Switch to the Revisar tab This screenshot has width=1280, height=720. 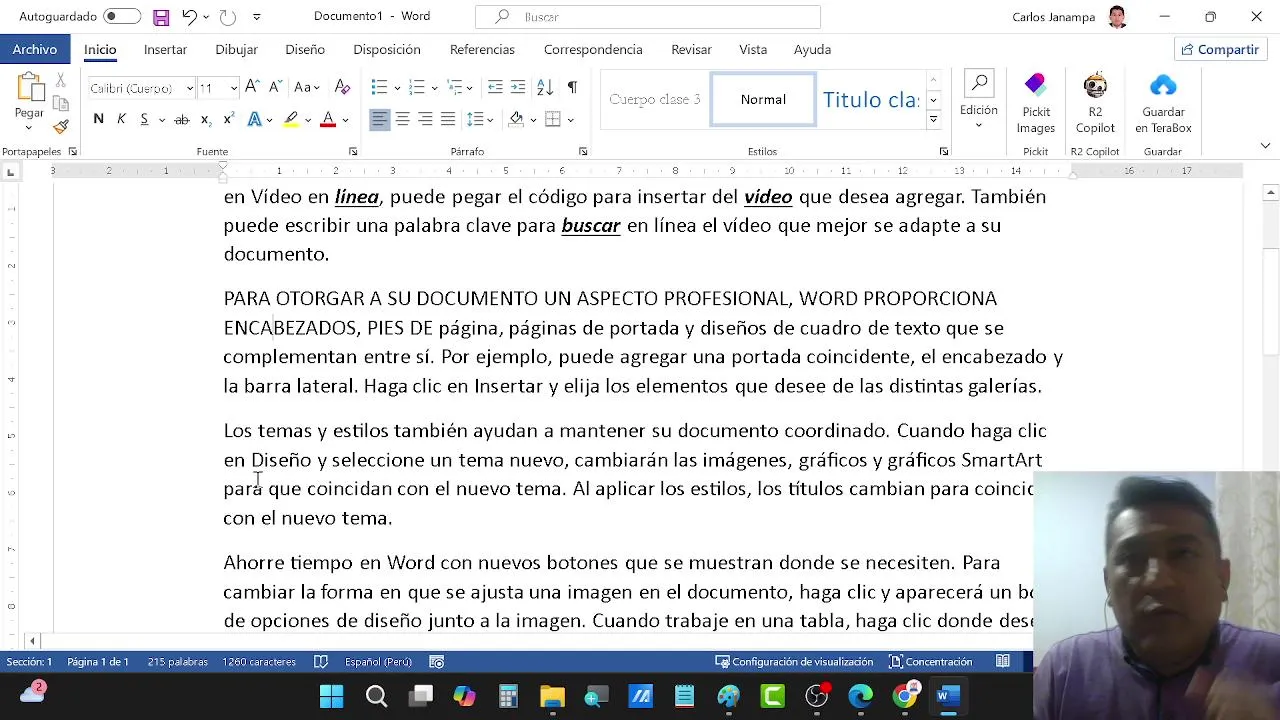pos(691,49)
